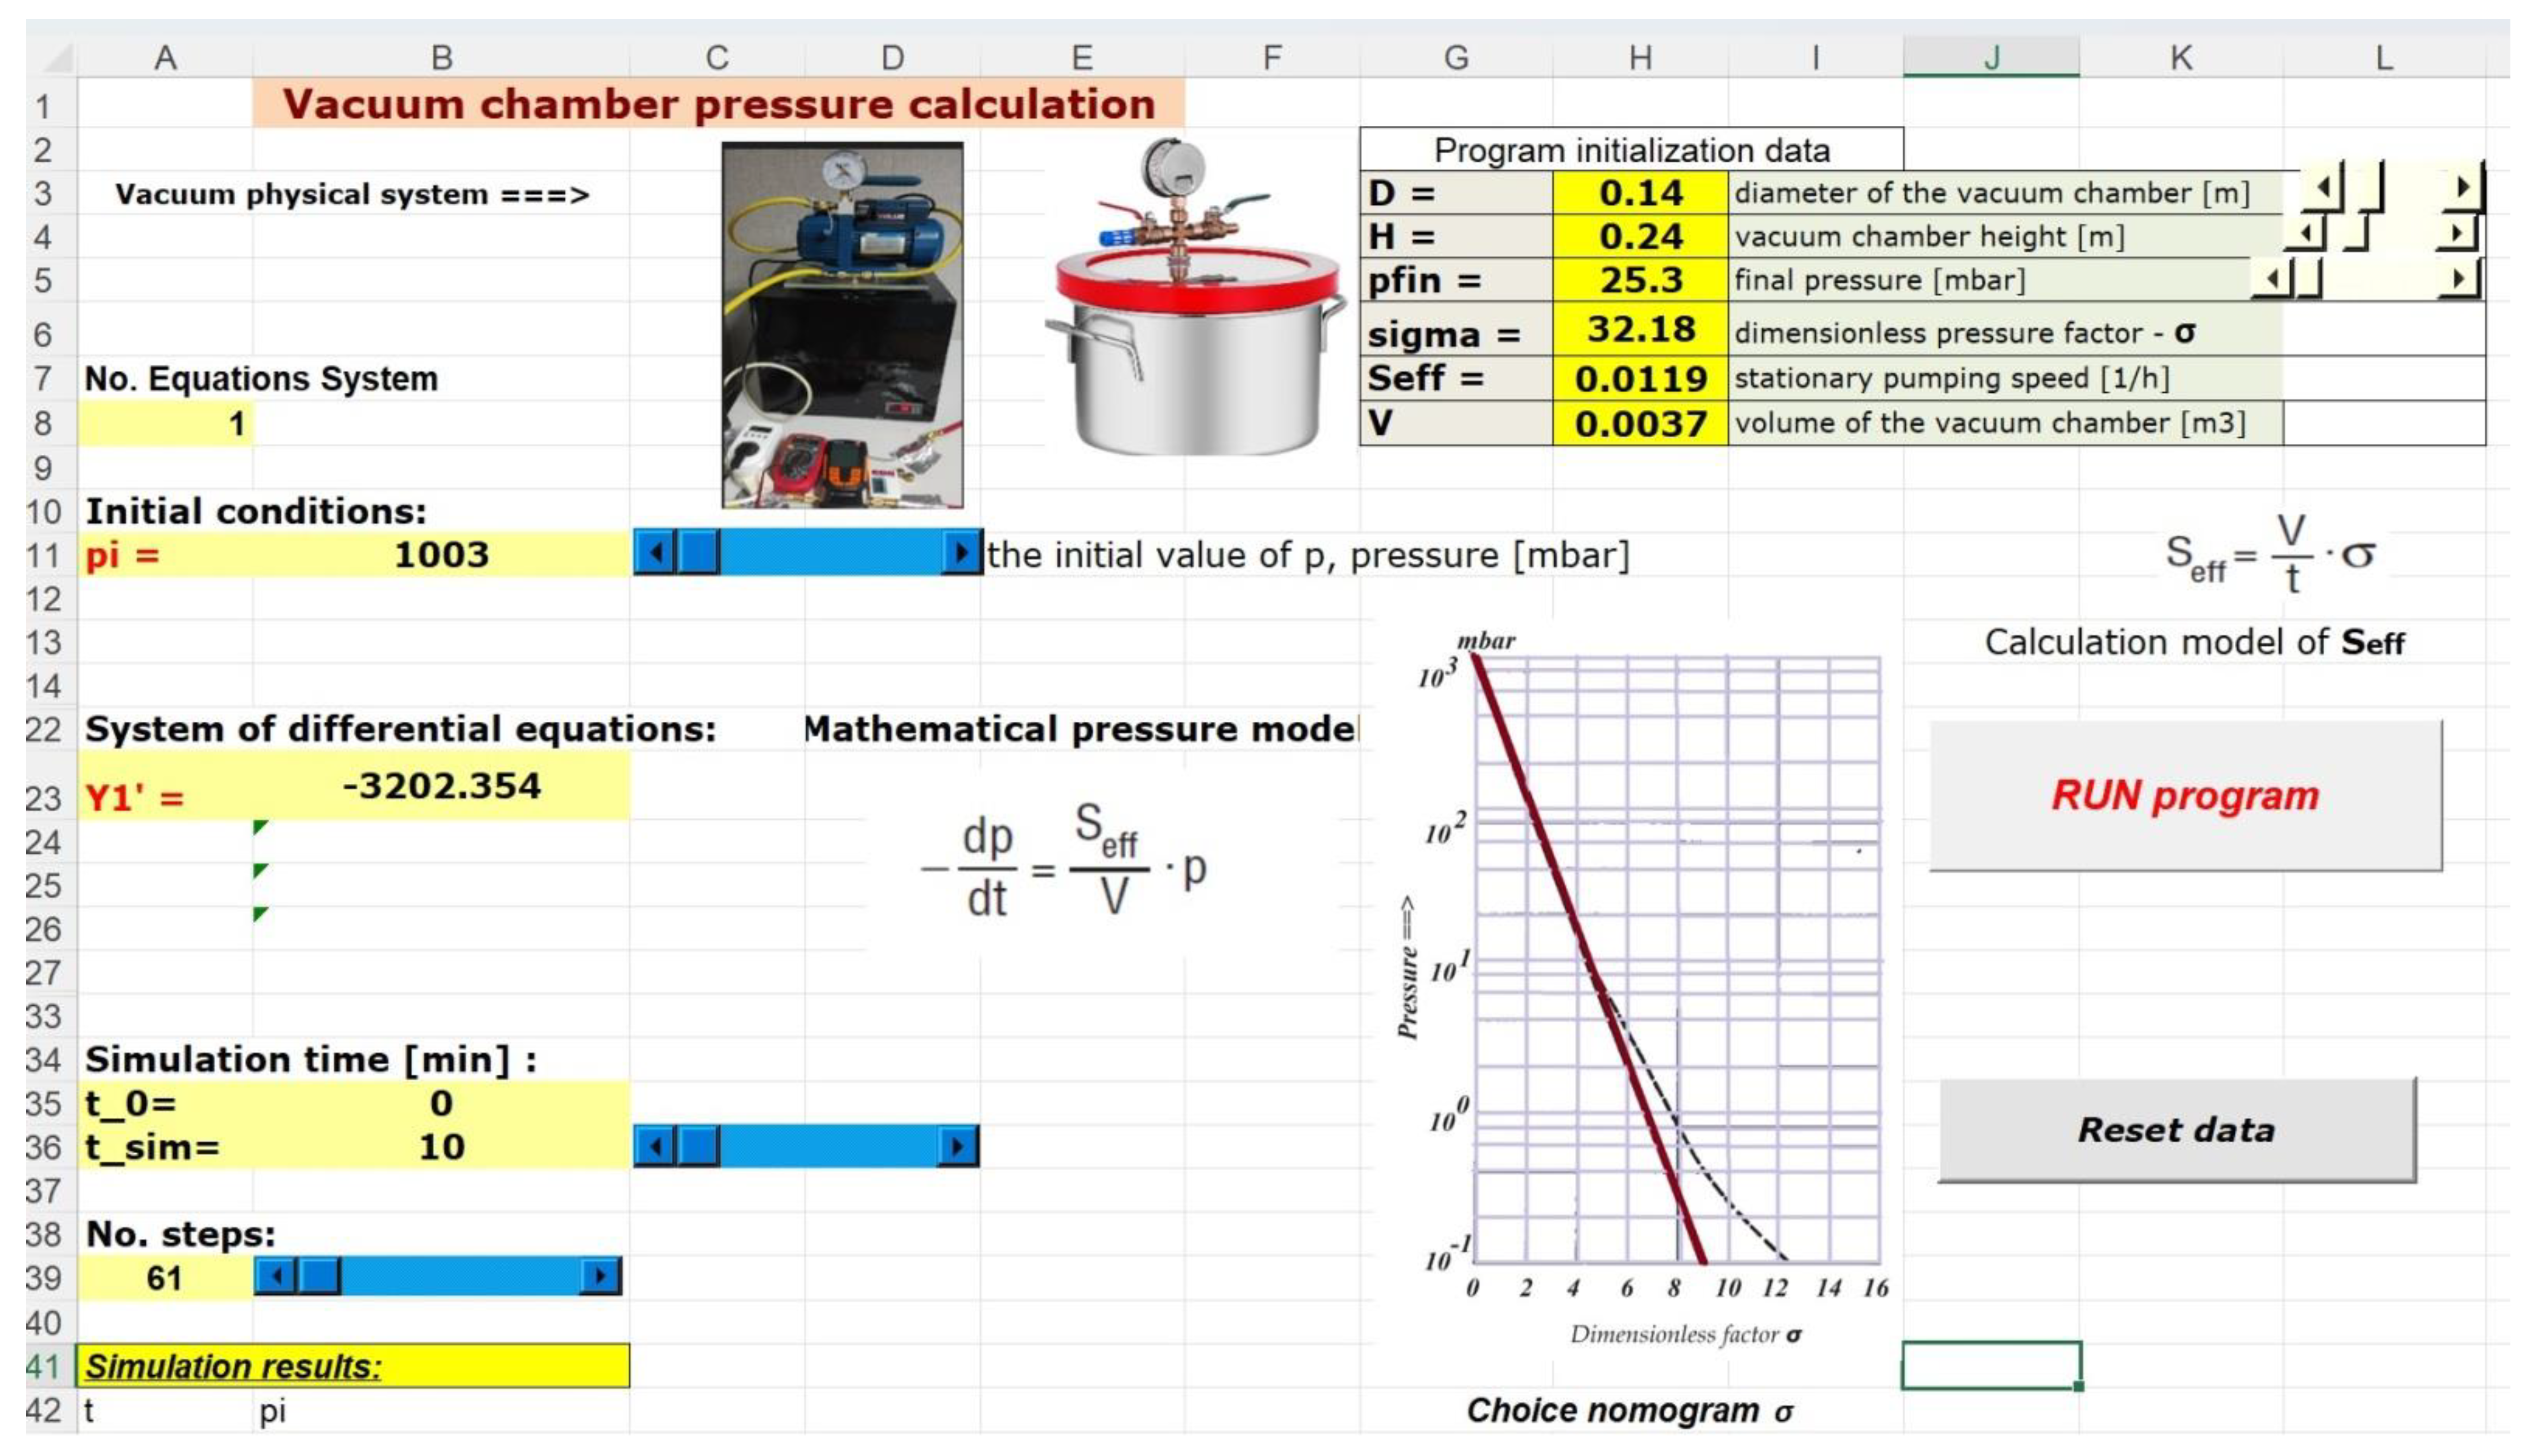Click right arrow of height H scrollbar

click(x=2457, y=234)
